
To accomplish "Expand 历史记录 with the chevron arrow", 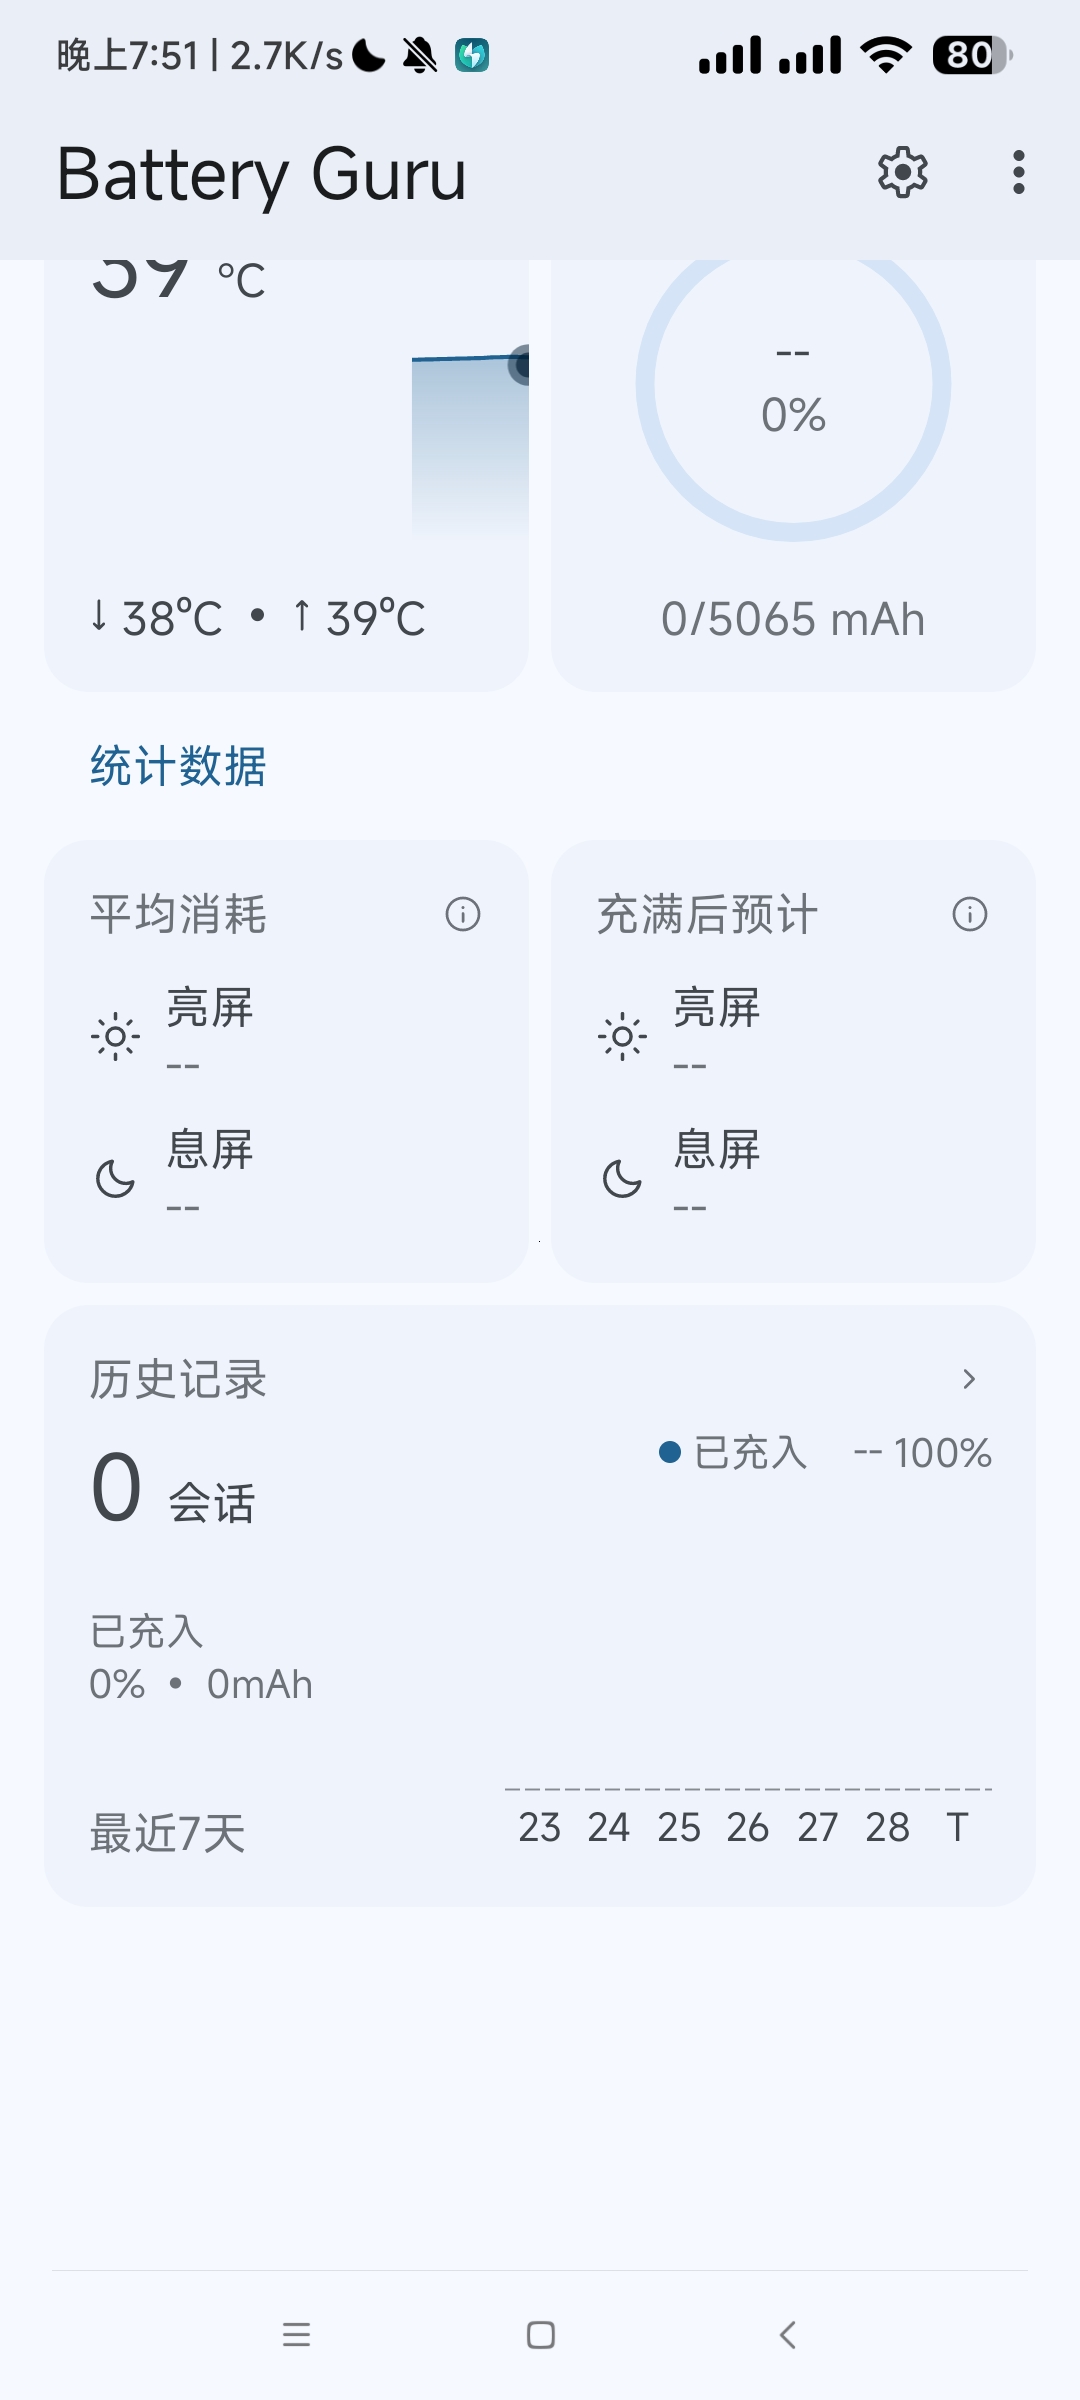I will pos(968,1380).
